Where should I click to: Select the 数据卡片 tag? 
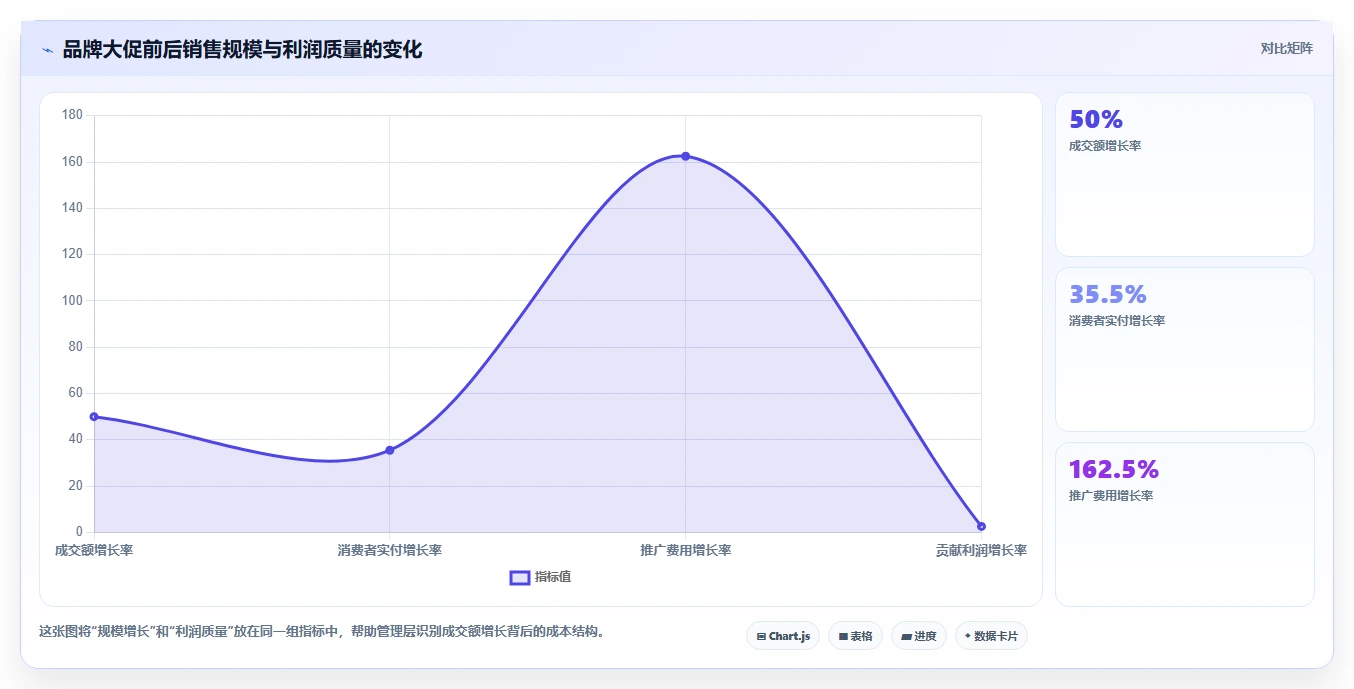991,636
